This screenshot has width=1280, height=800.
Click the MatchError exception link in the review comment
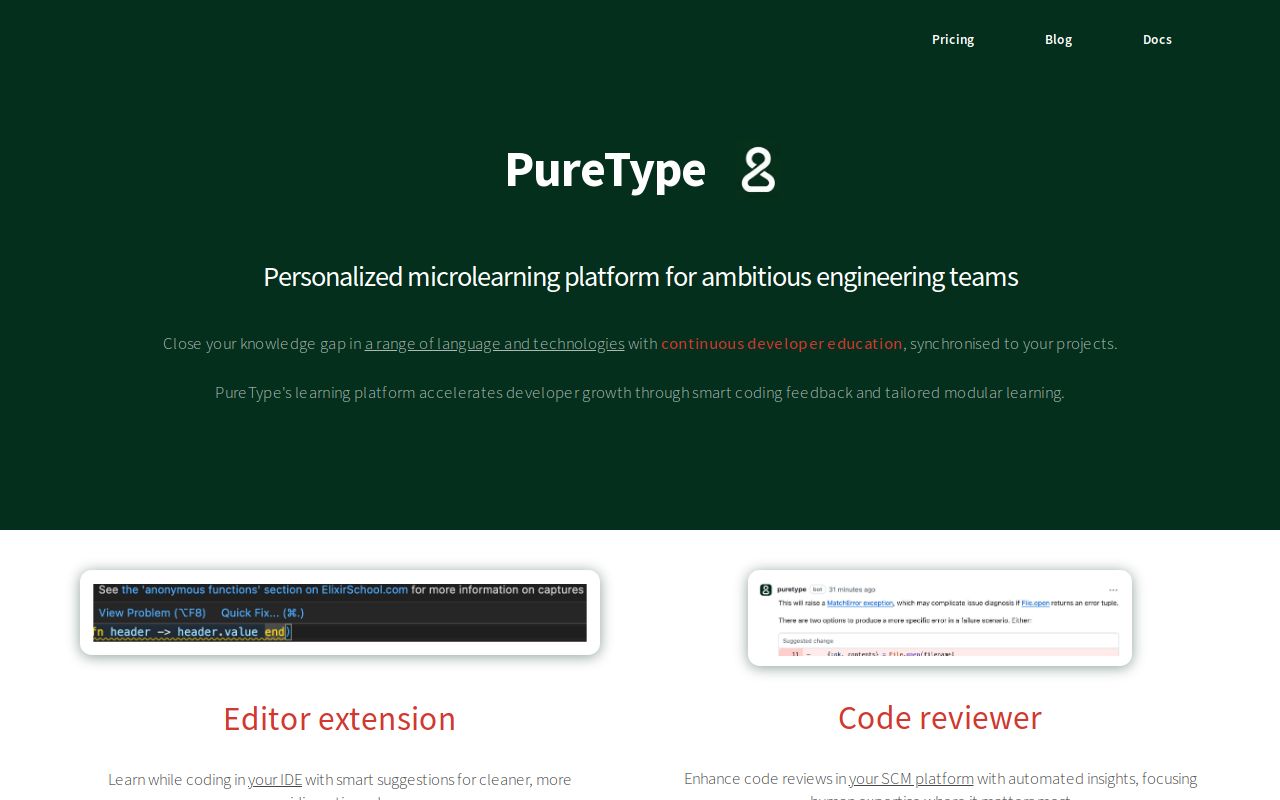pos(860,603)
